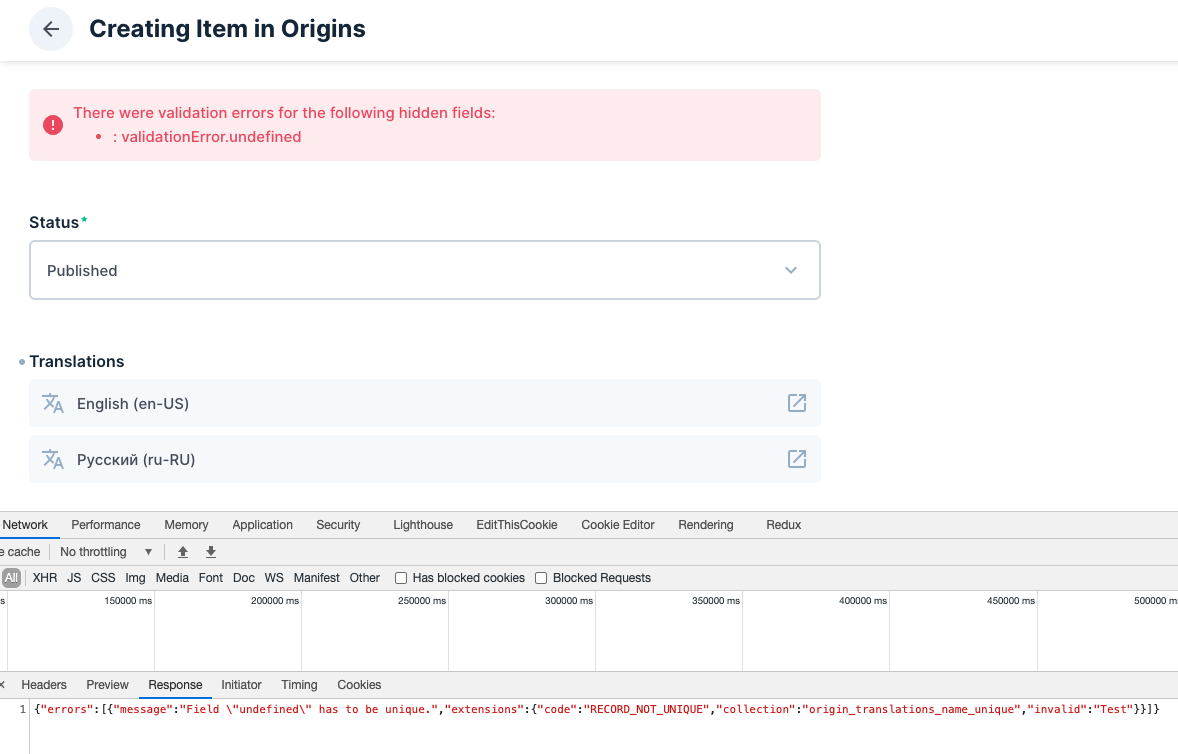Filter requests by WS

274,578
